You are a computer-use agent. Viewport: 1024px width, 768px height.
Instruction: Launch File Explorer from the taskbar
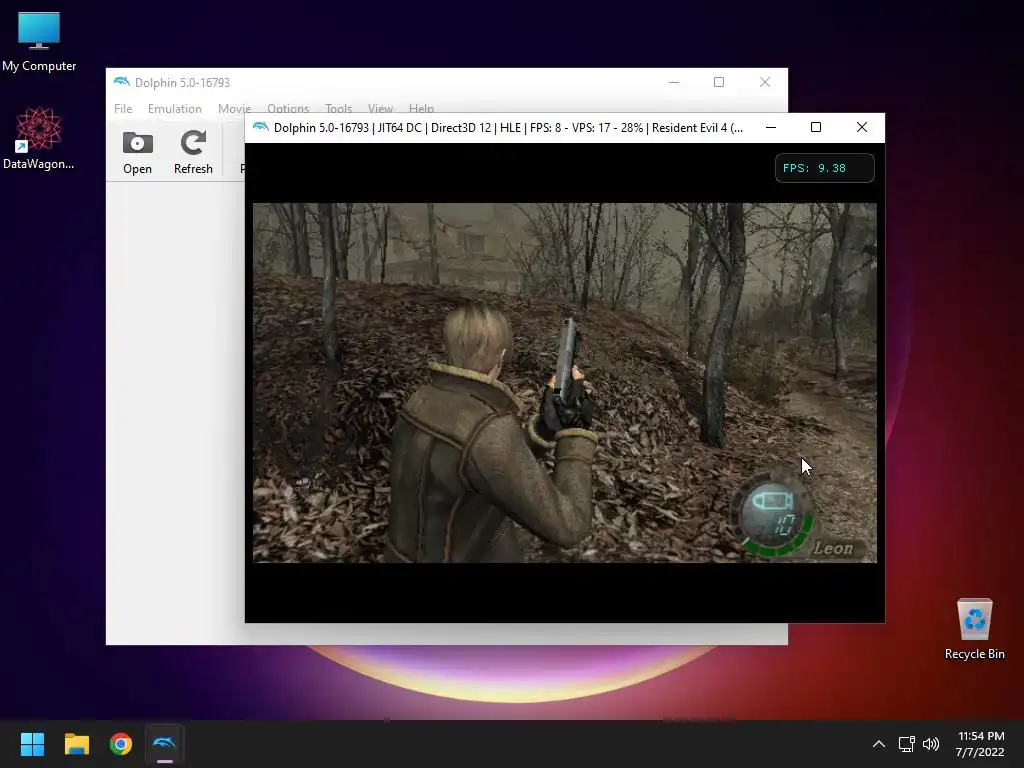coord(76,744)
